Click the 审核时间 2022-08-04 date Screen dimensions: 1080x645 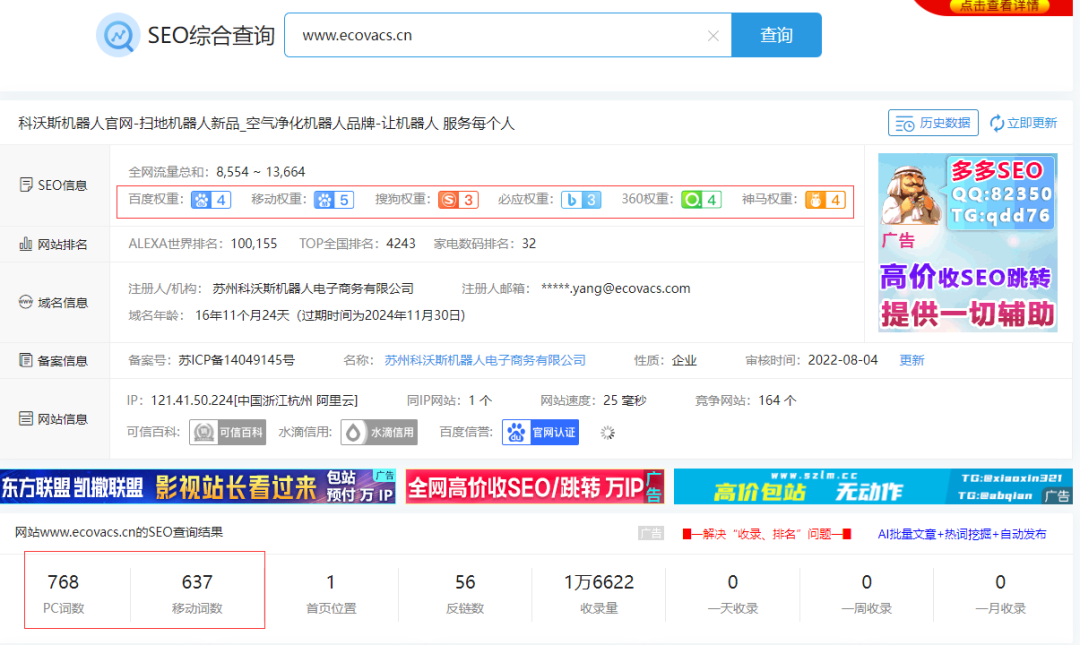843,360
